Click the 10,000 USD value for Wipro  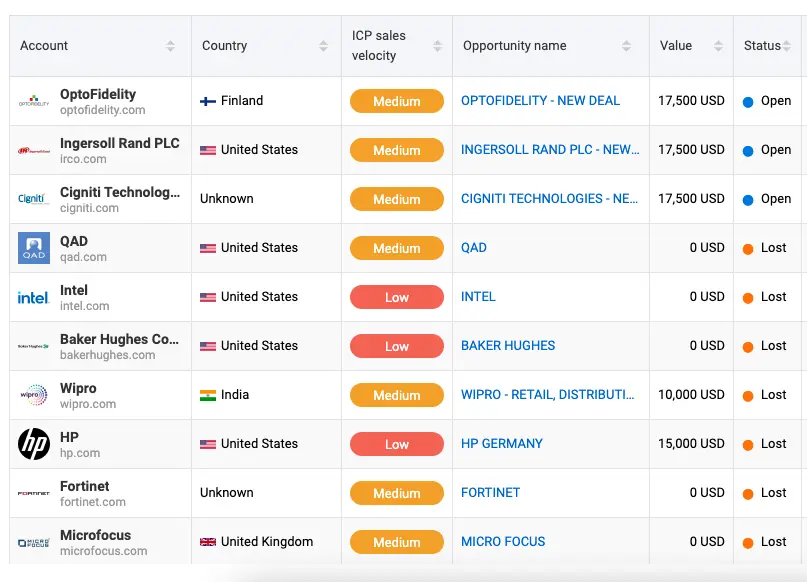(x=691, y=395)
